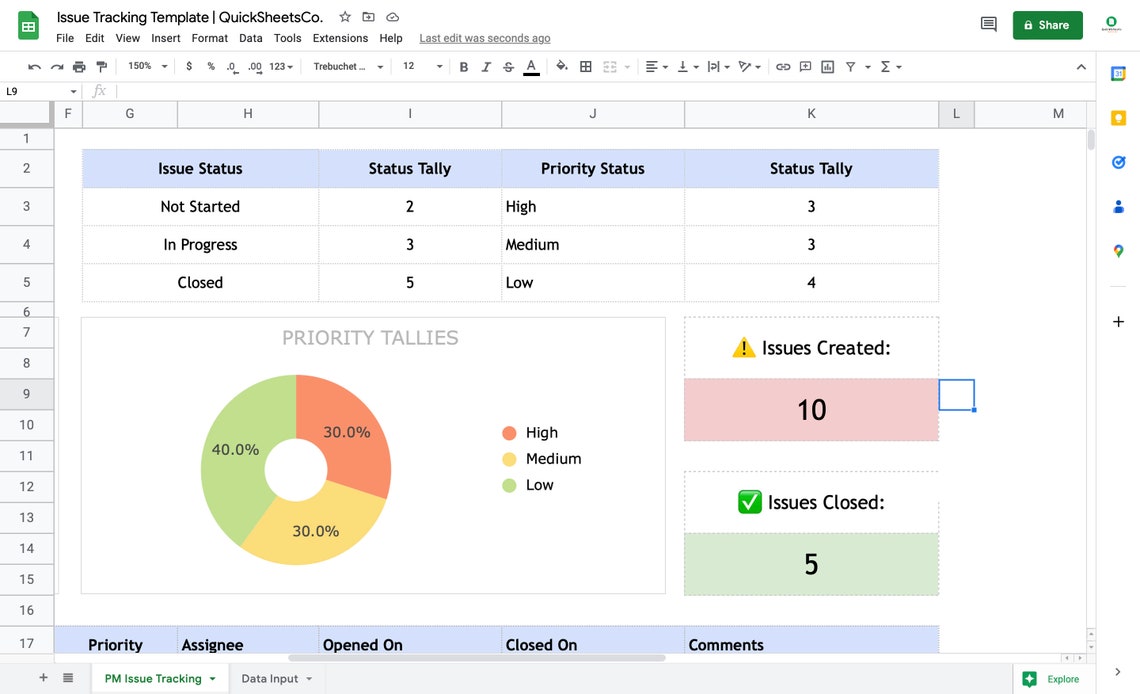Format as percent icon
This screenshot has height=694, width=1140.
211,66
